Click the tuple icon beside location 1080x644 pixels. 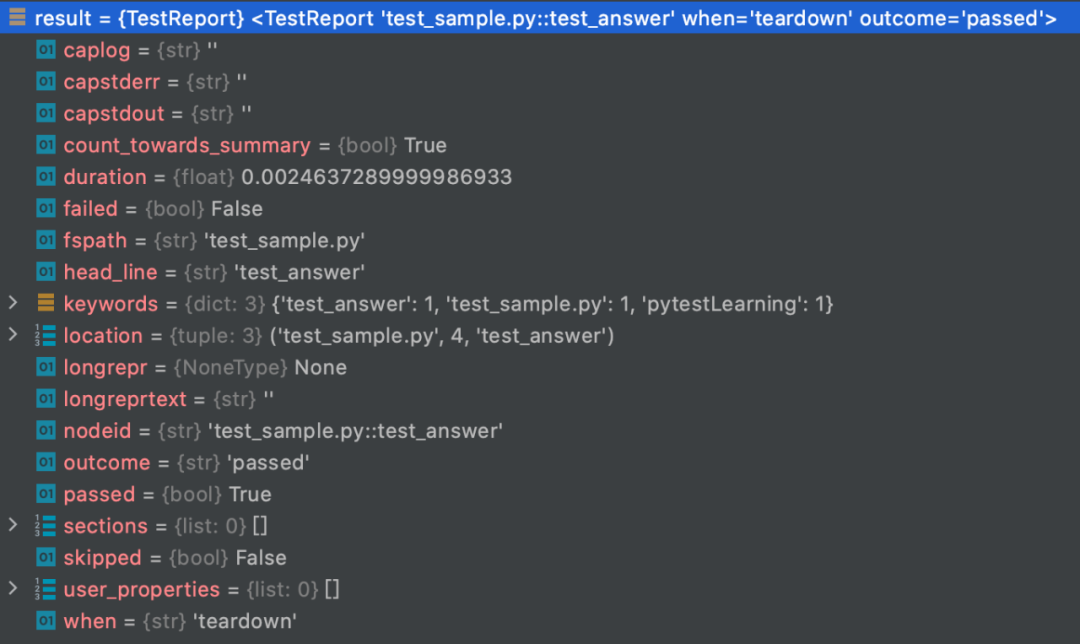[x=45, y=335]
